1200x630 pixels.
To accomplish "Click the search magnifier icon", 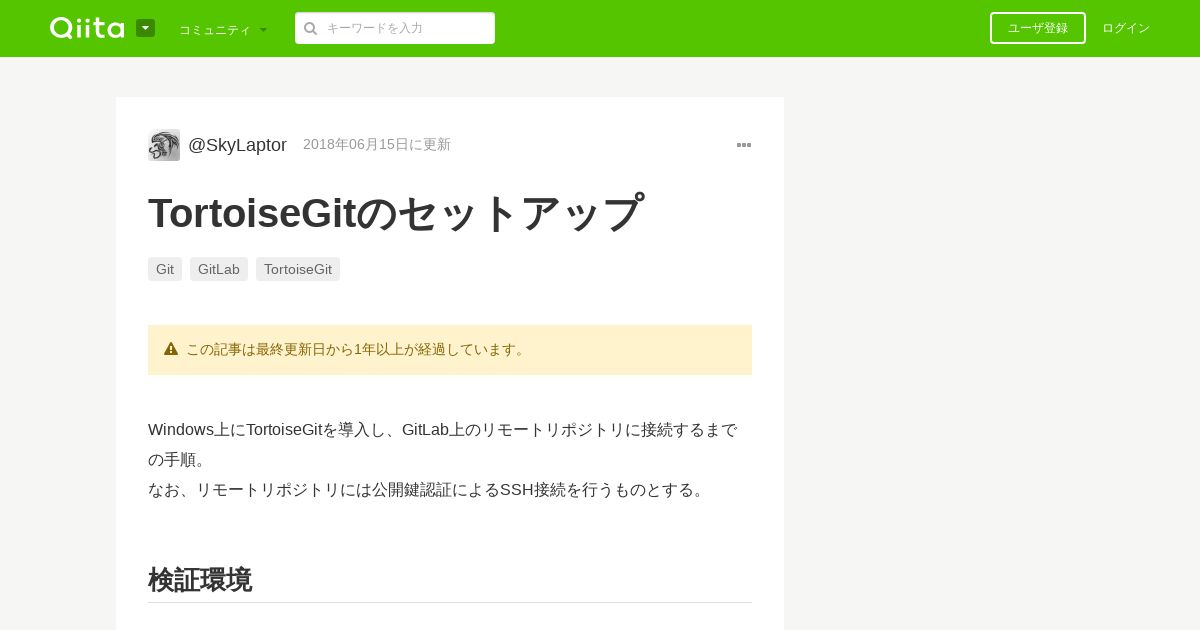I will click(x=311, y=28).
